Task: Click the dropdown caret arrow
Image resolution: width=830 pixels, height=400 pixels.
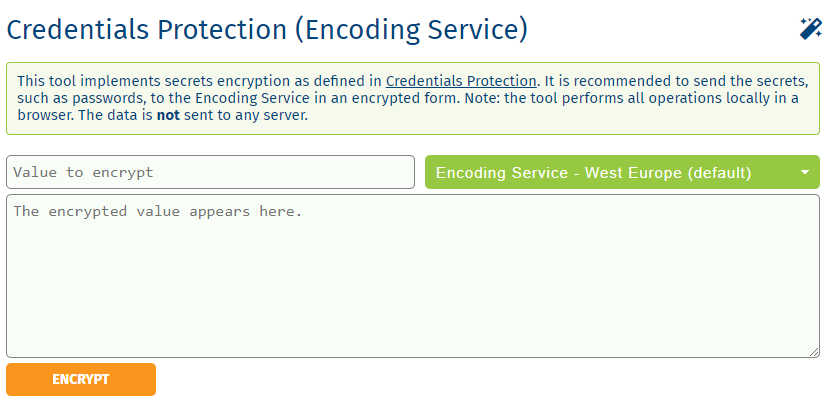Action: tap(805, 172)
